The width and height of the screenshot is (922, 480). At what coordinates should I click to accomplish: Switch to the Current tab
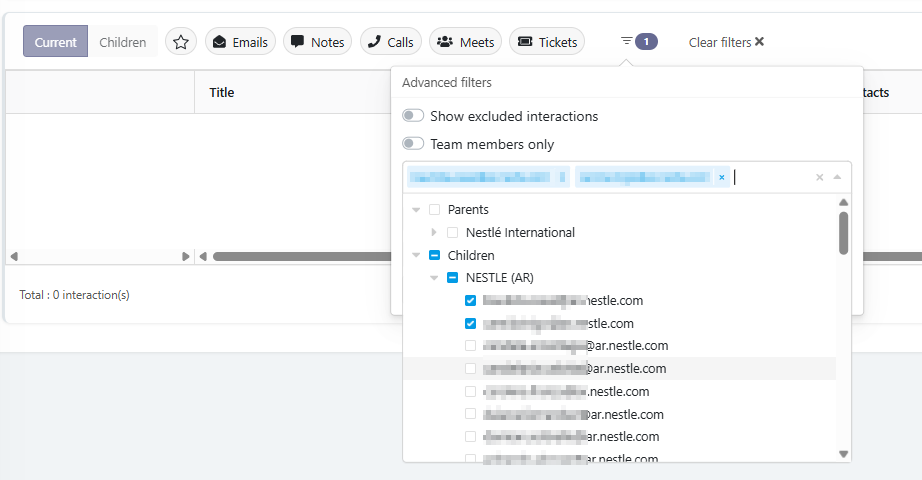(x=56, y=42)
